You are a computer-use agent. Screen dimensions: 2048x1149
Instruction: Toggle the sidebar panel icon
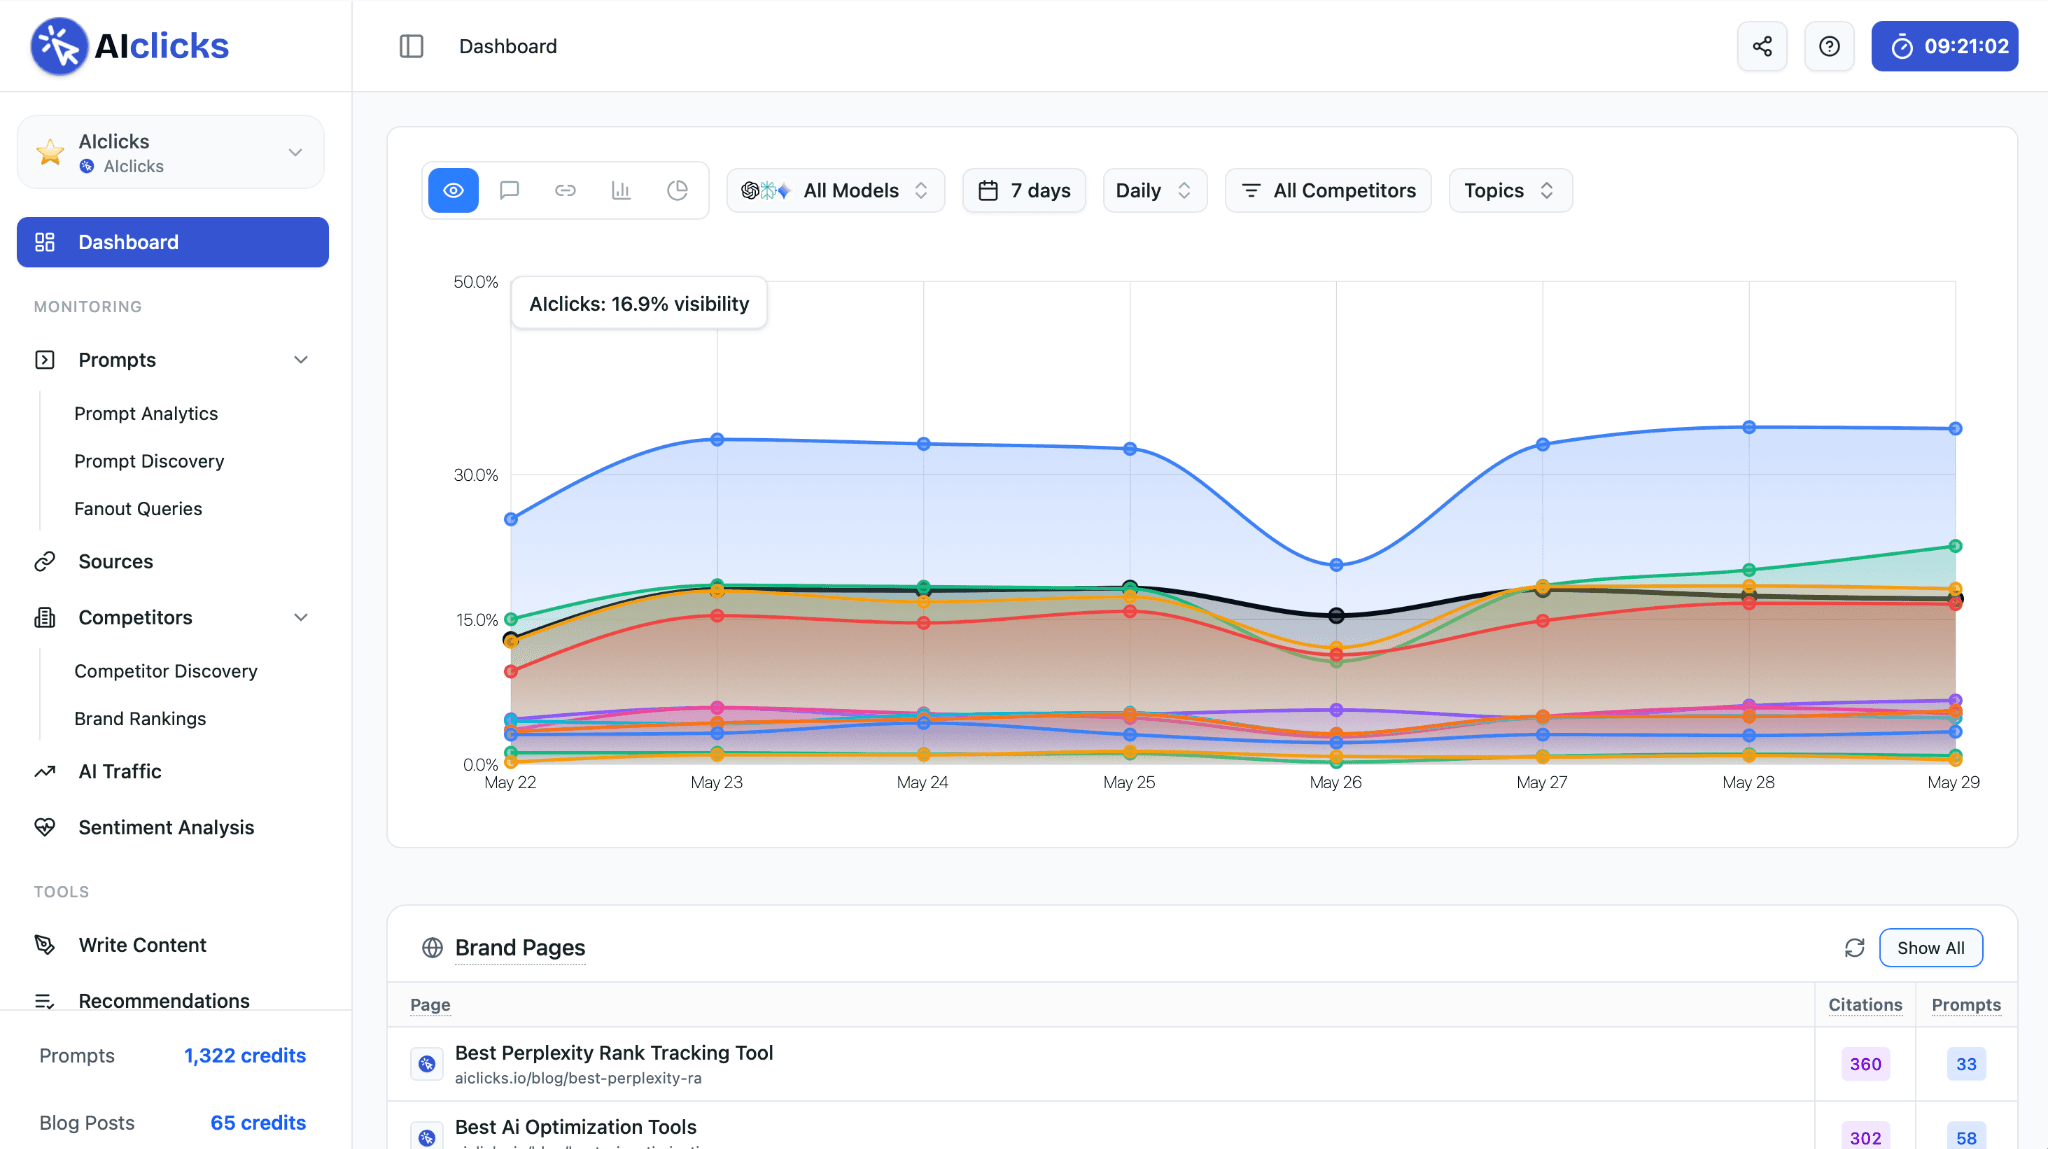pyautogui.click(x=411, y=46)
